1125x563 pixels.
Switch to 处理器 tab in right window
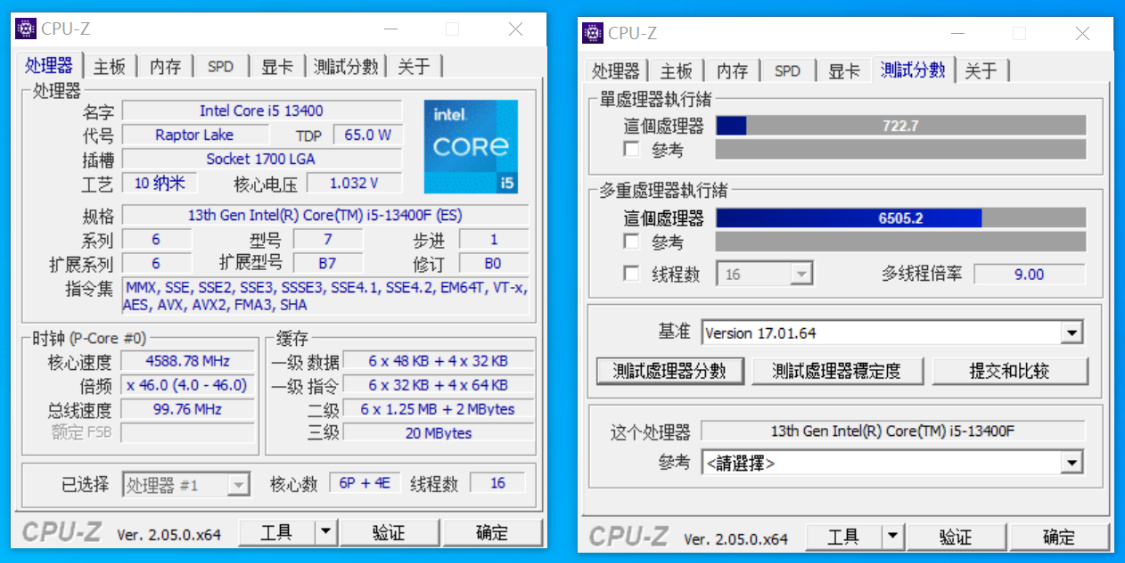coord(616,71)
